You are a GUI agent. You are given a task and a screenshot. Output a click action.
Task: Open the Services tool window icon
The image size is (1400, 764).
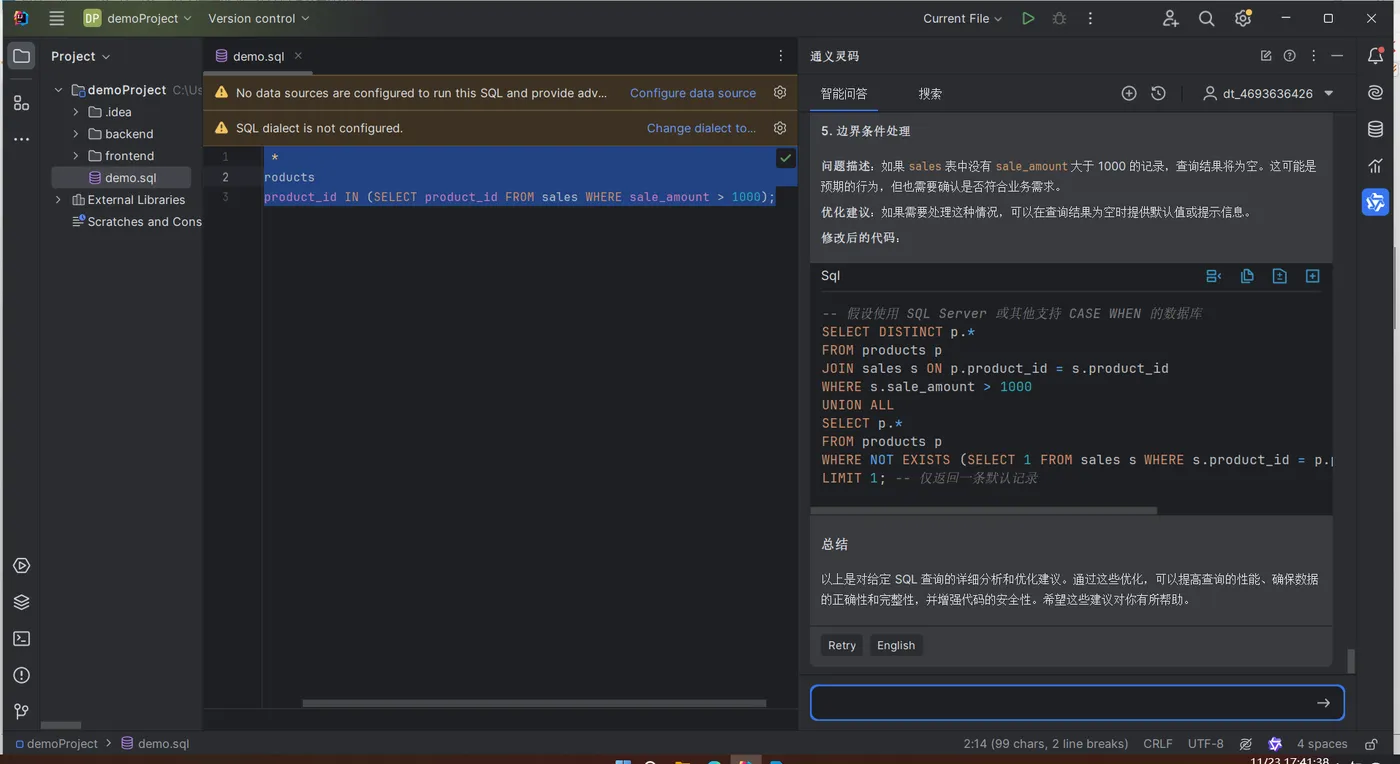pyautogui.click(x=21, y=566)
